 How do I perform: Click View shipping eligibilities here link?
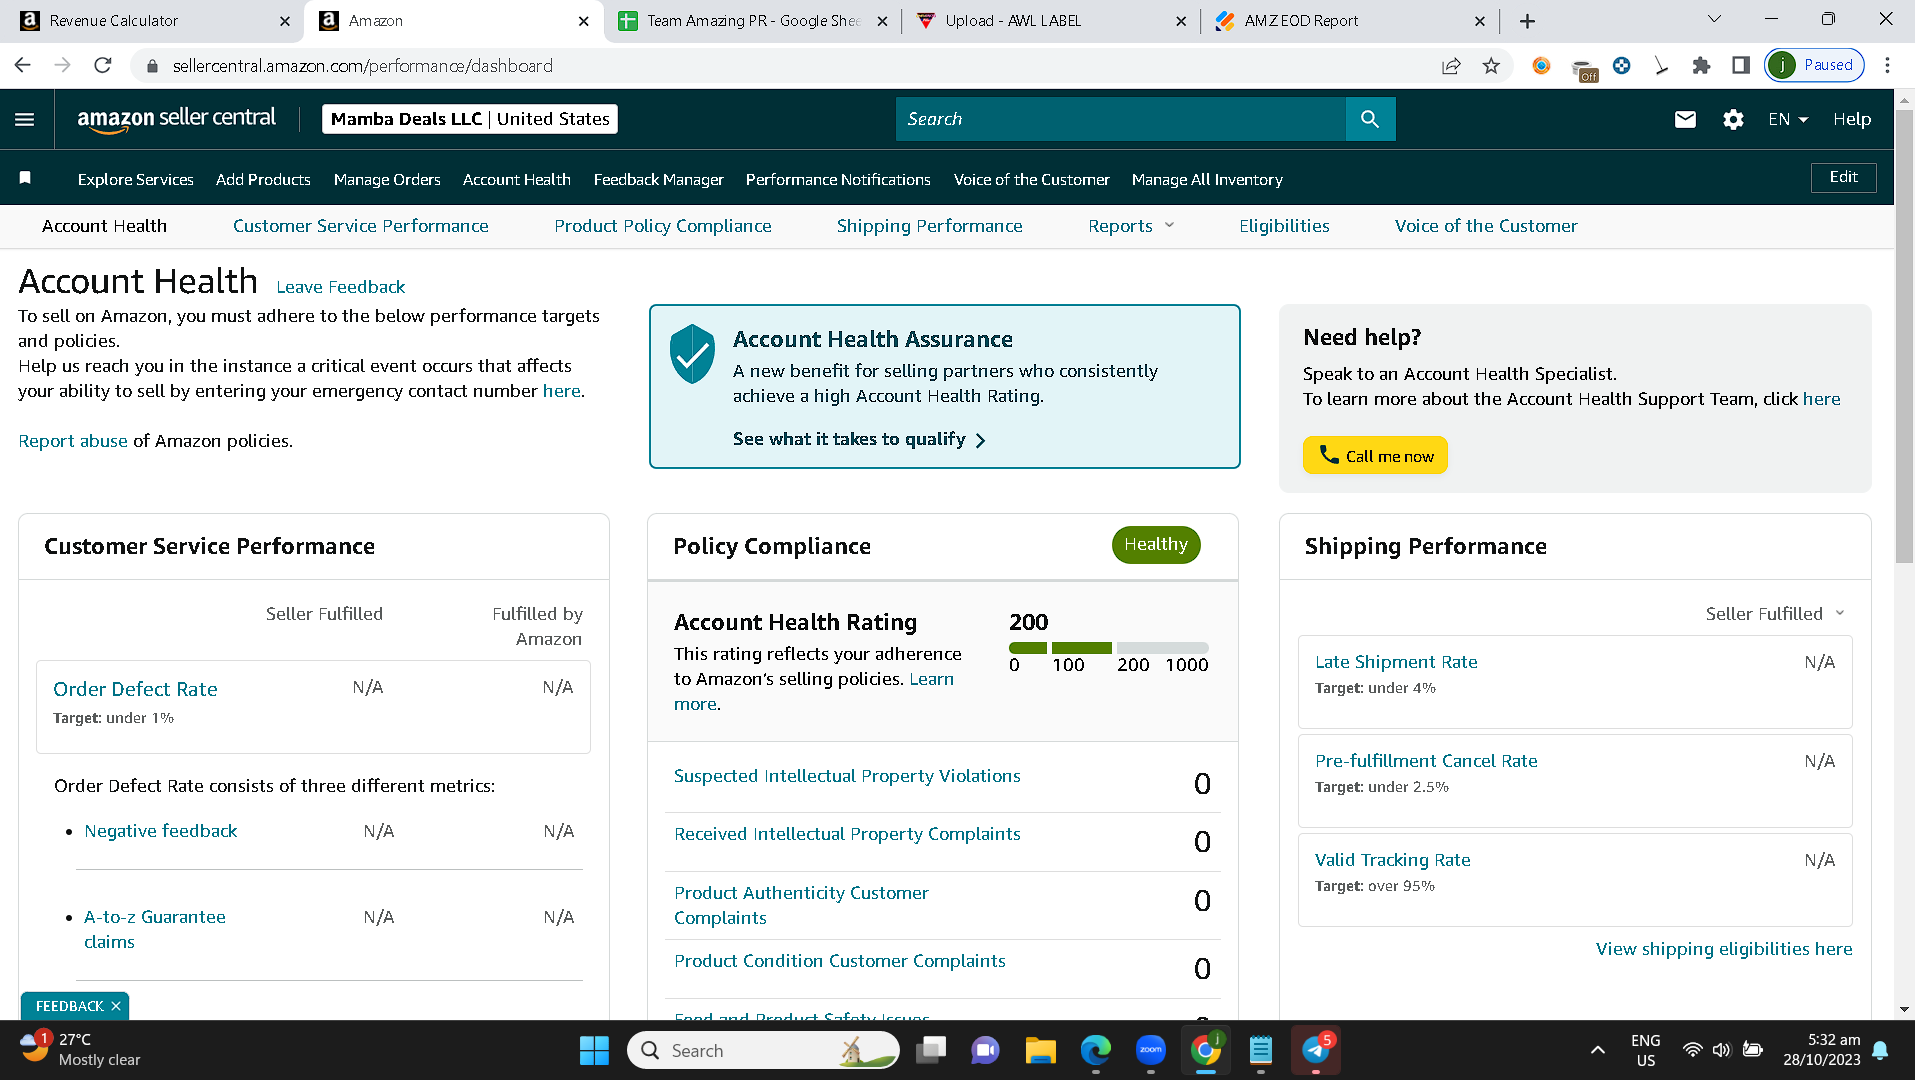(1724, 949)
